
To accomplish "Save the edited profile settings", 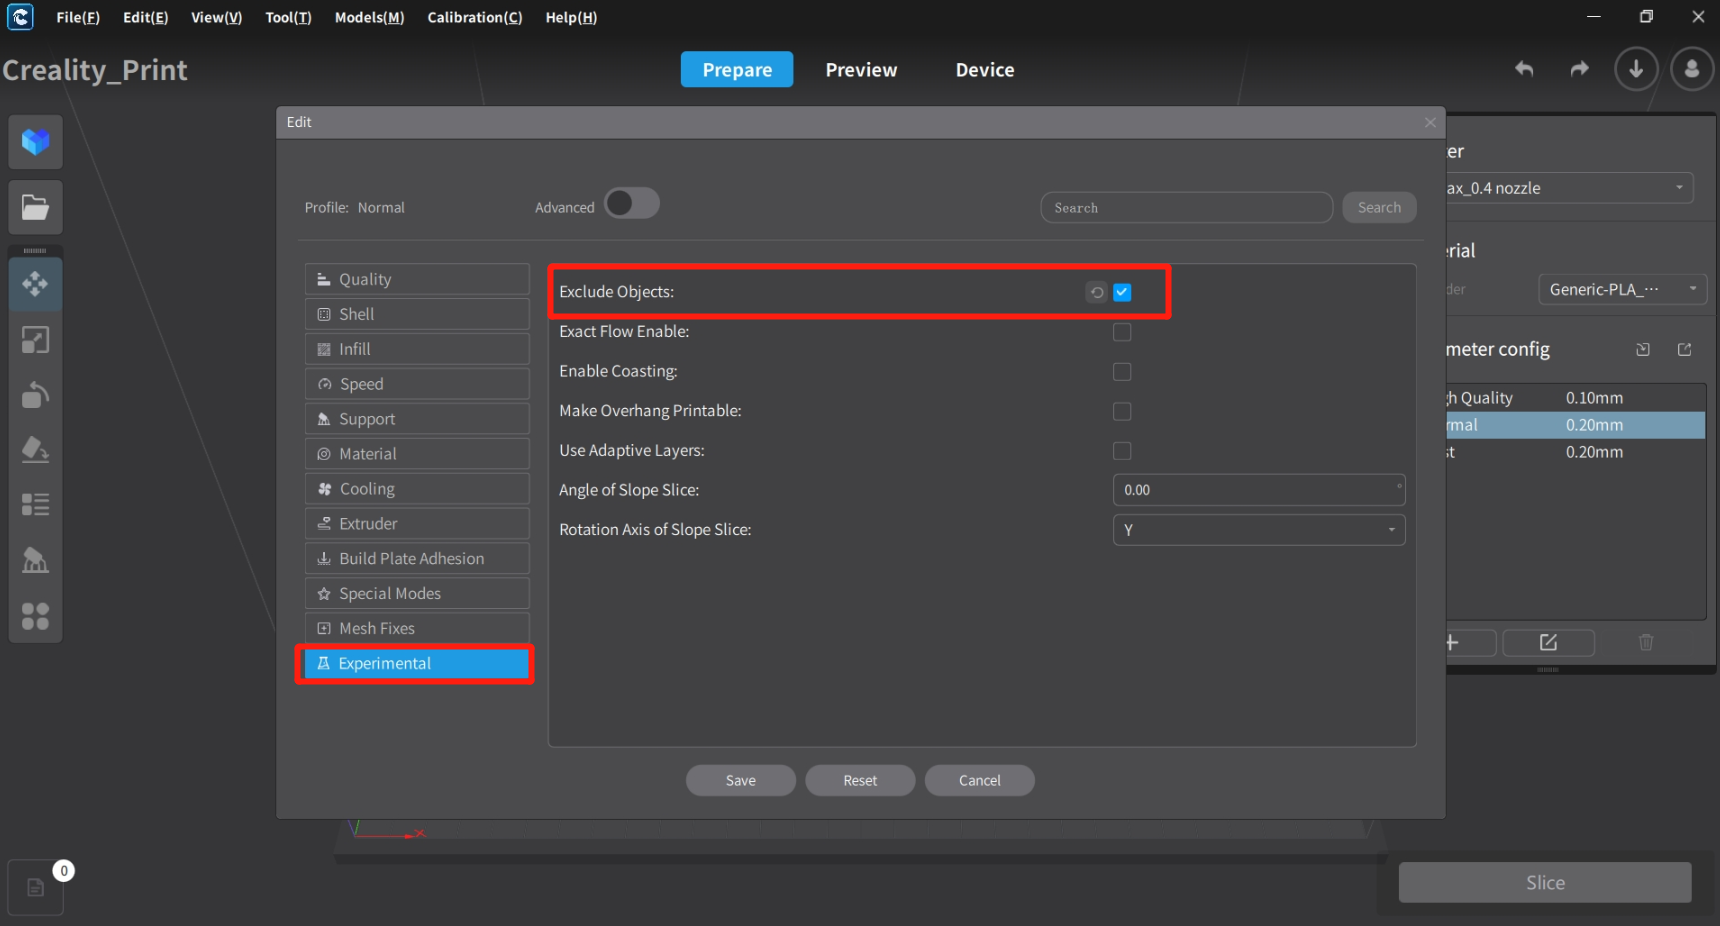I will coord(740,780).
